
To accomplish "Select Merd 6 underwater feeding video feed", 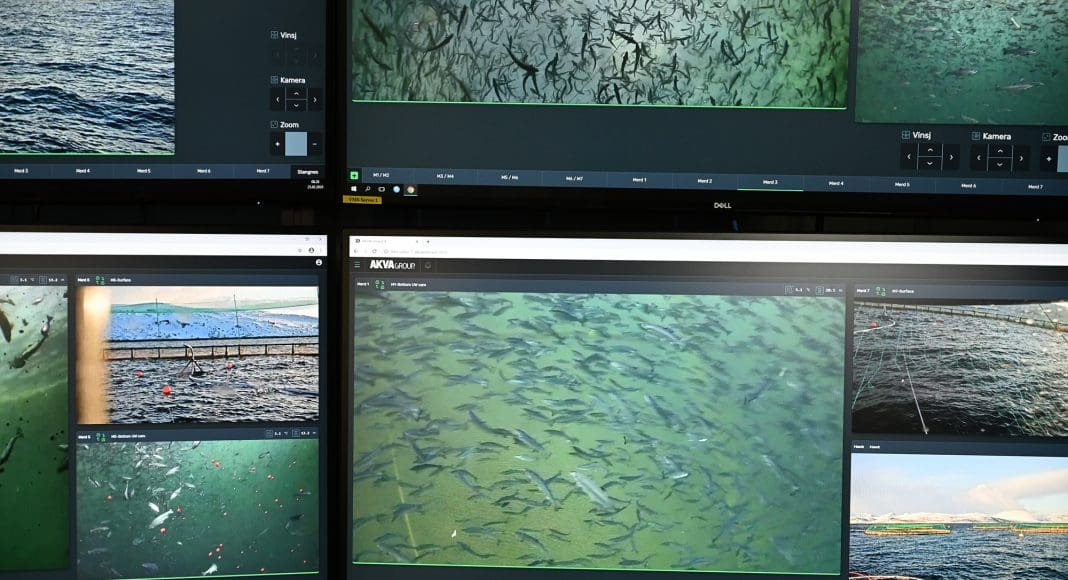I will point(198,508).
